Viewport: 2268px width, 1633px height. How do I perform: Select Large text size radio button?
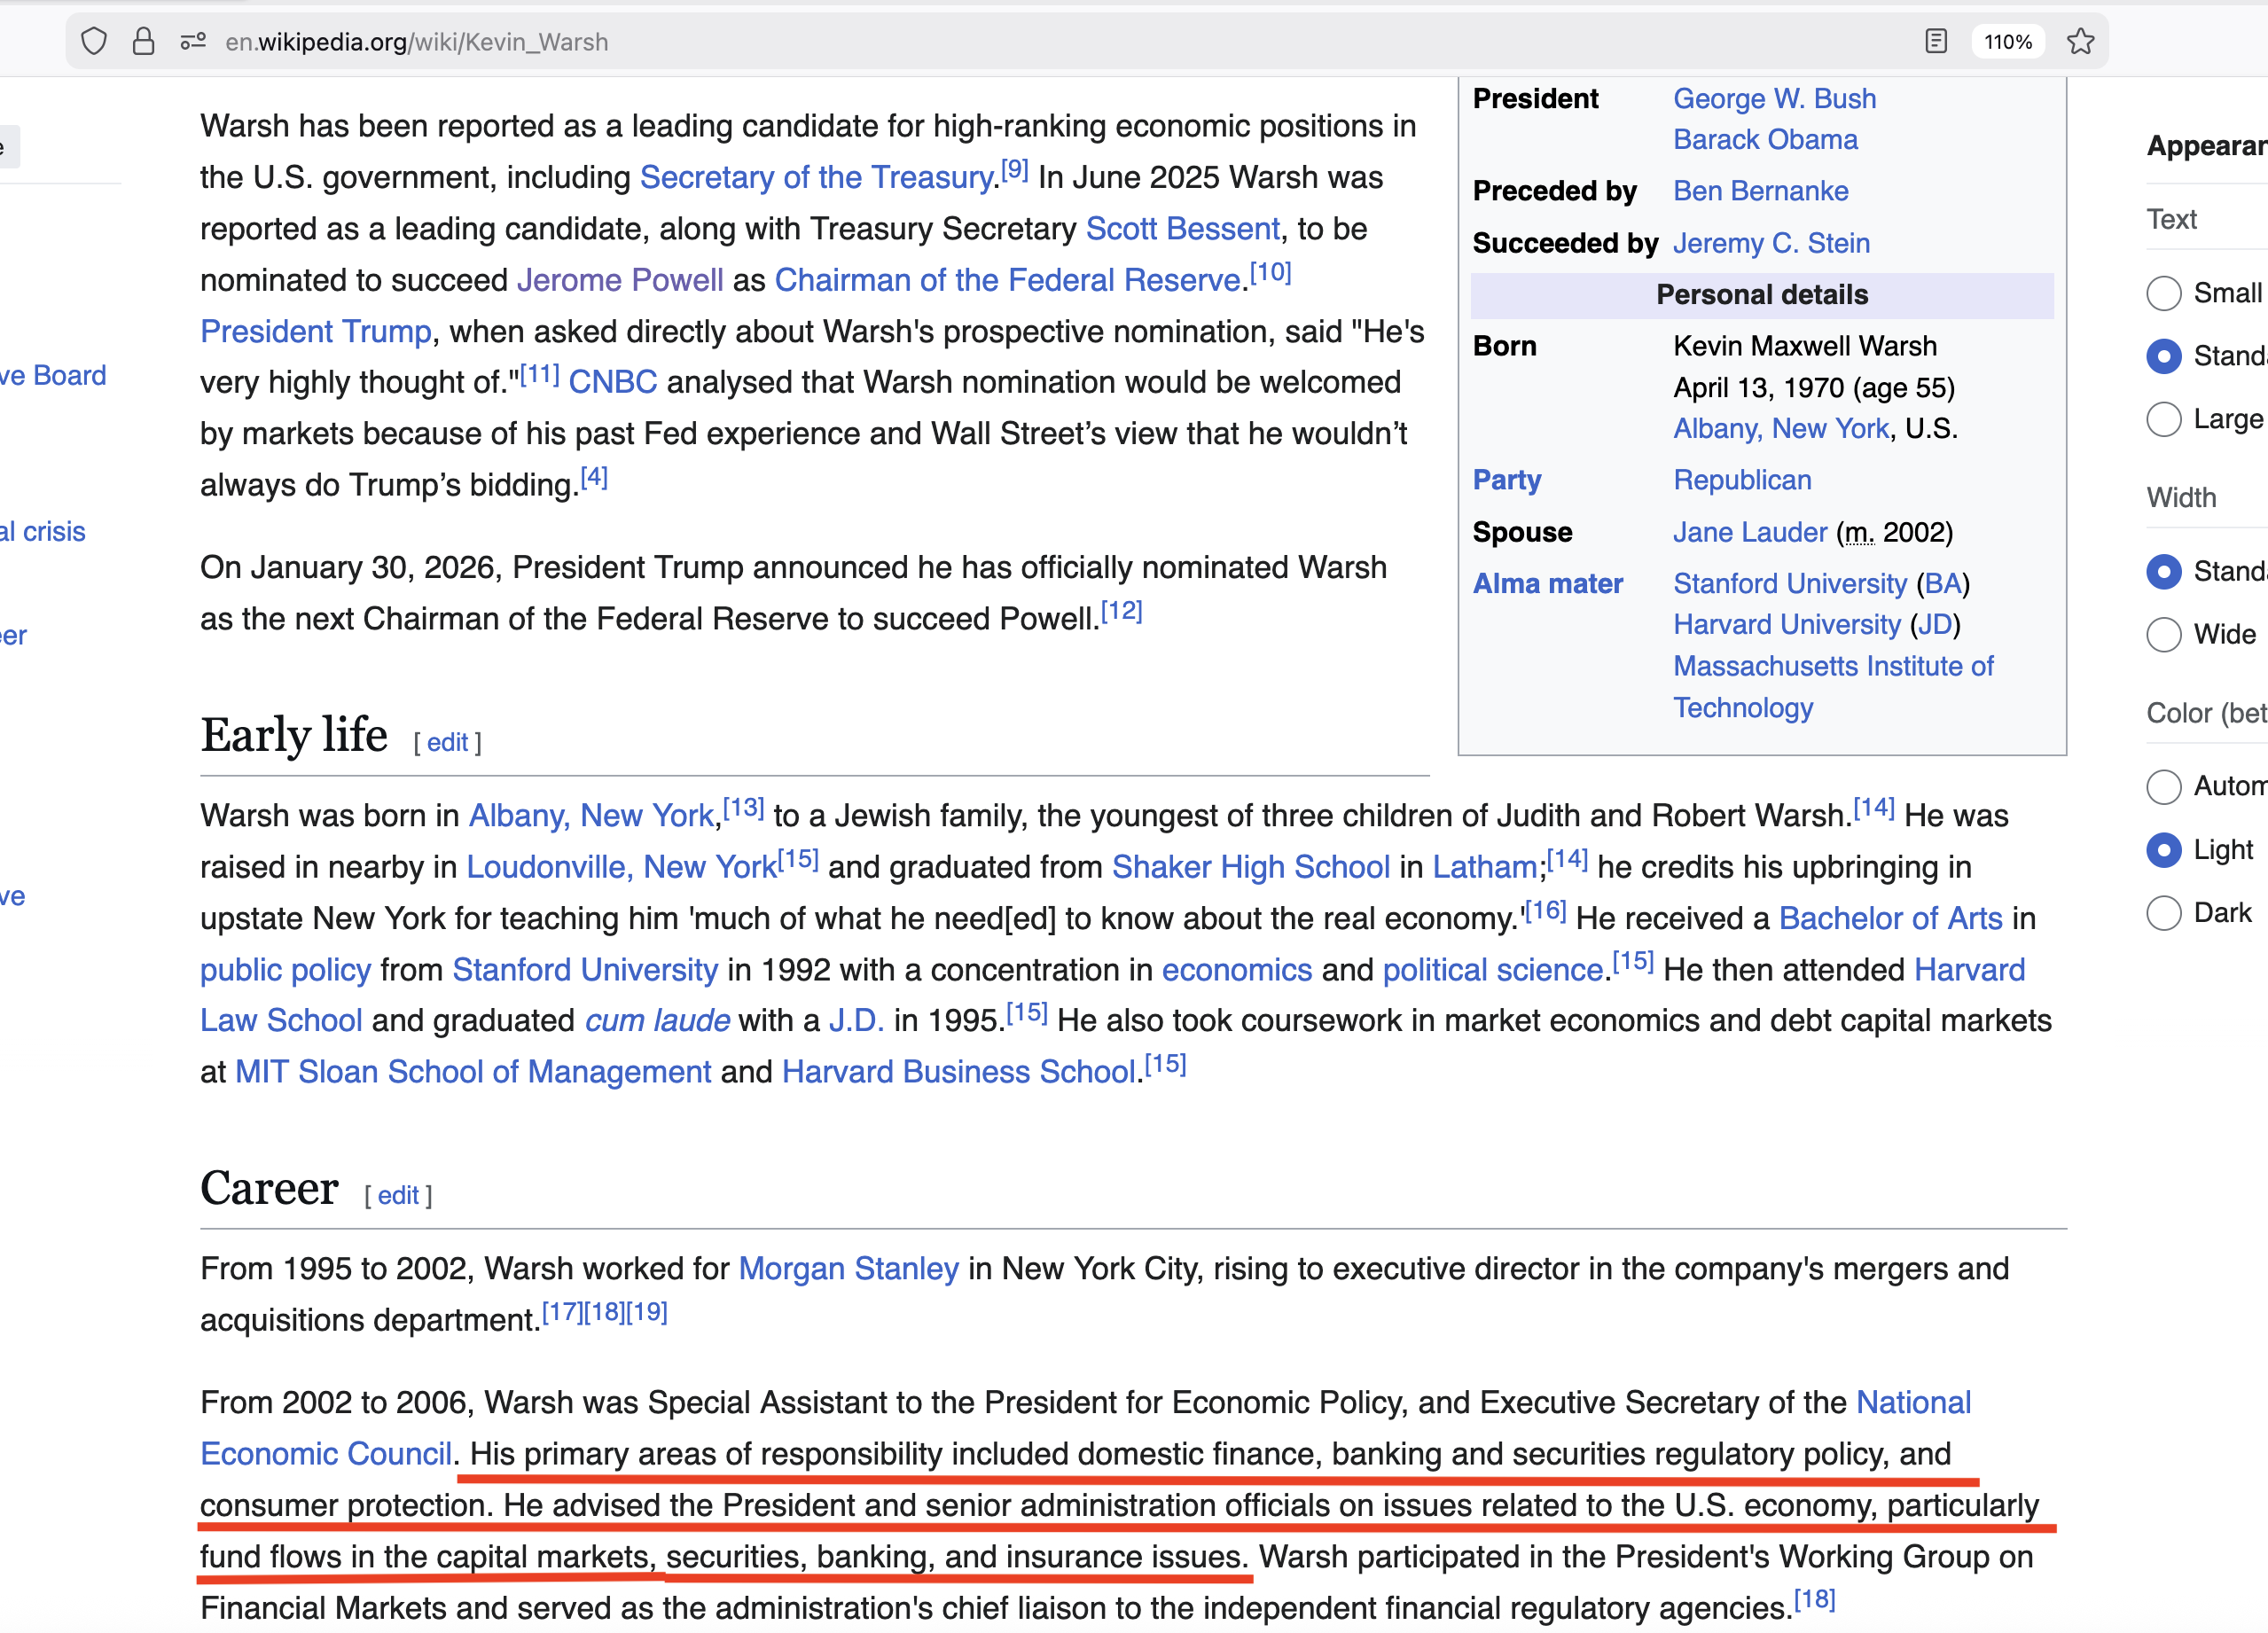[2164, 419]
